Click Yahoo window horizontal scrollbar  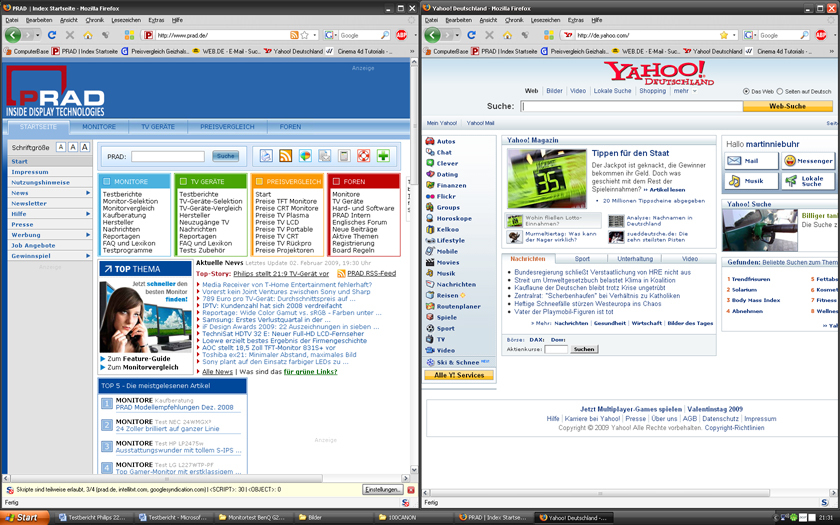(600, 492)
